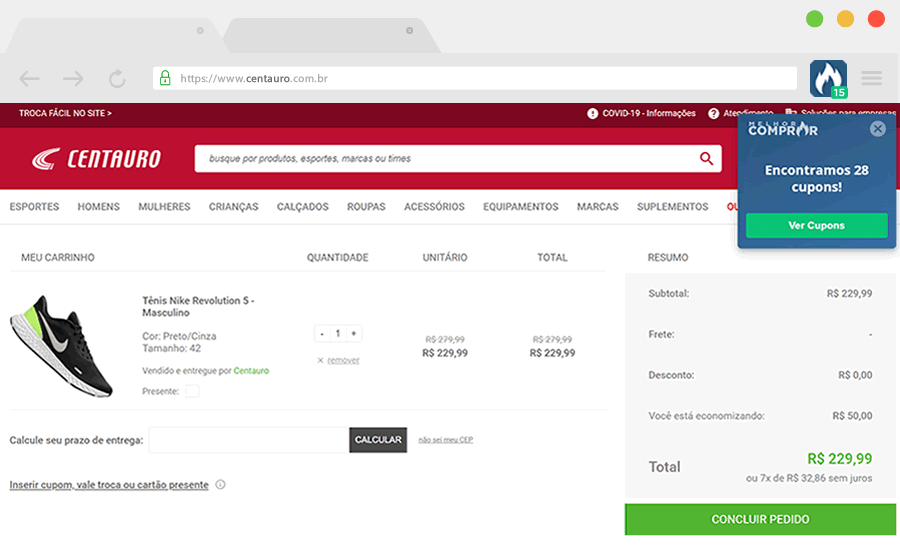Click the Ver Cupons button
This screenshot has width=900, height=556.
(816, 225)
